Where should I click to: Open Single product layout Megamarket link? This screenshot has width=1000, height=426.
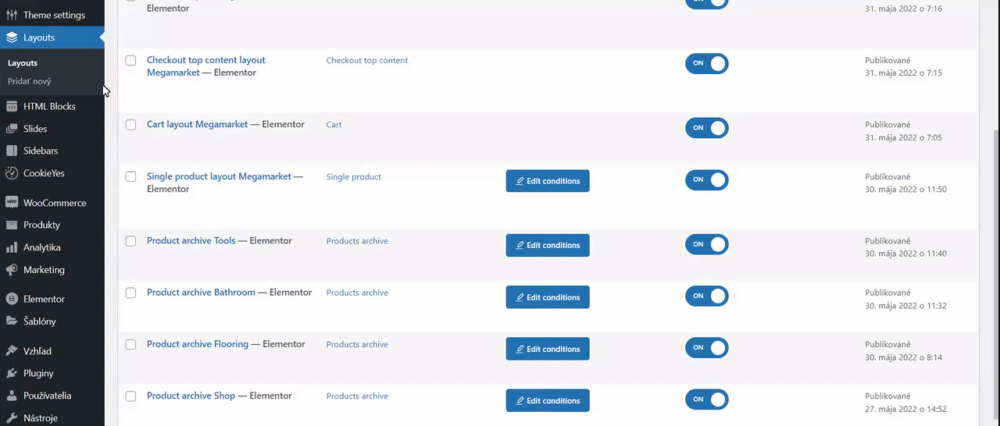tap(219, 177)
